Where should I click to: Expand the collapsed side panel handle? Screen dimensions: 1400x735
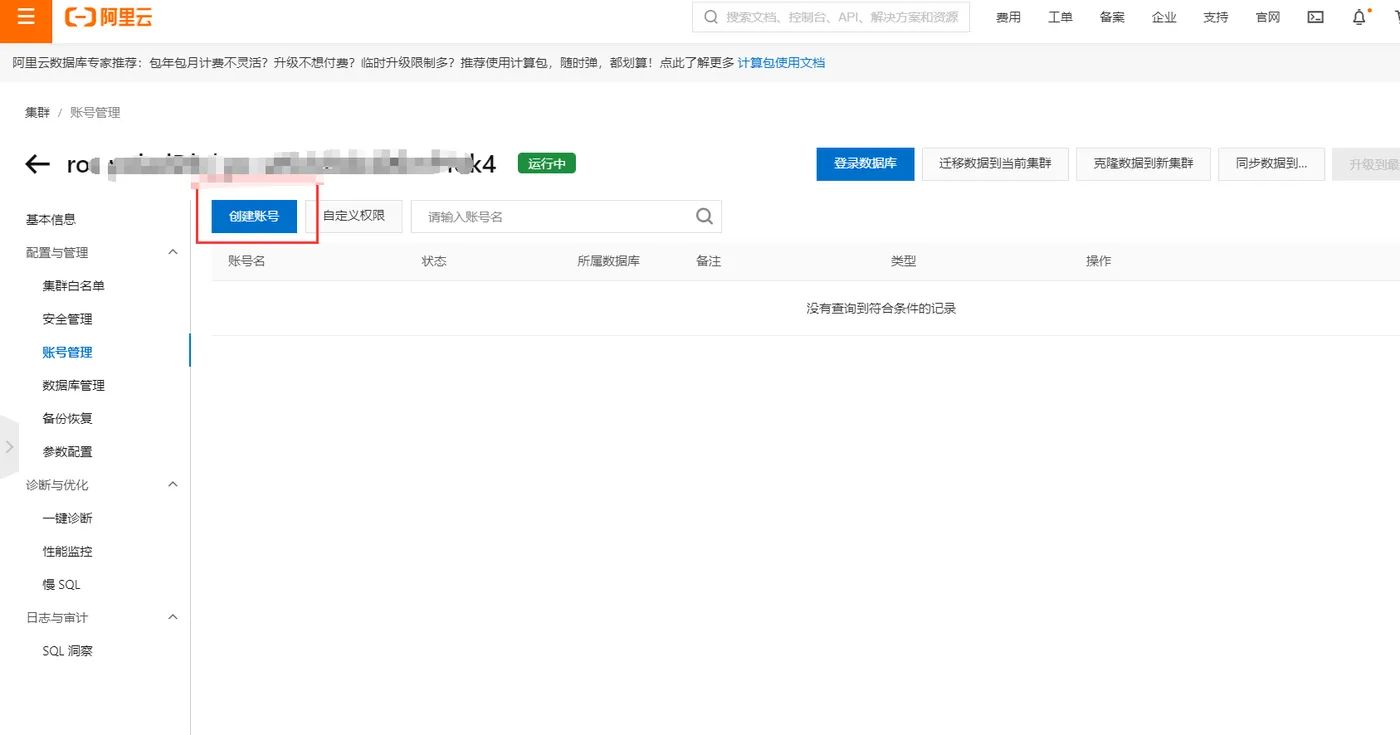pos(9,446)
